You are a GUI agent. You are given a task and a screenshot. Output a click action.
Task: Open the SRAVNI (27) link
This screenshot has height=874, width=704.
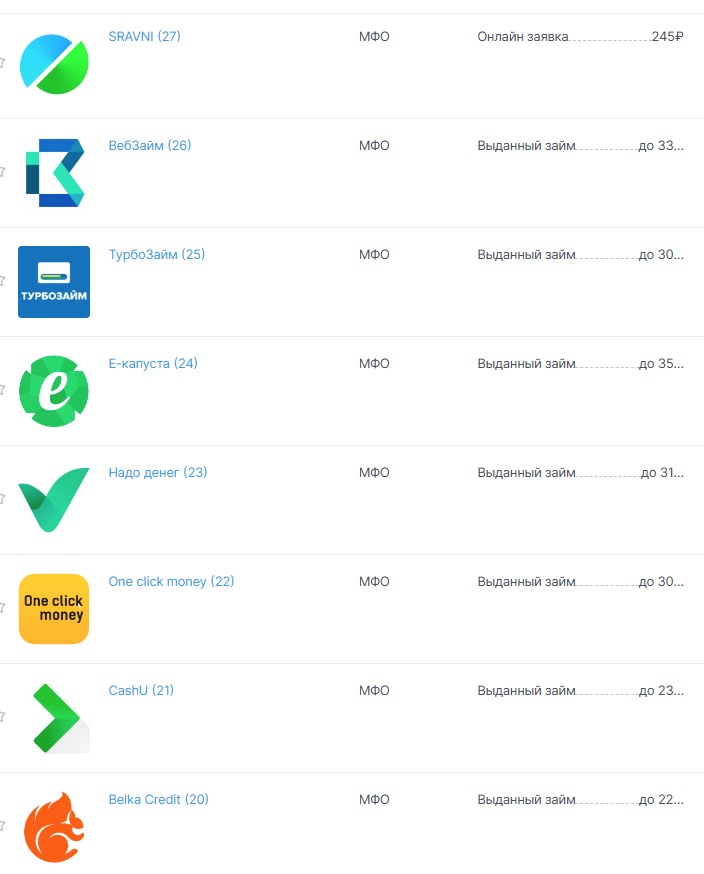[x=144, y=36]
